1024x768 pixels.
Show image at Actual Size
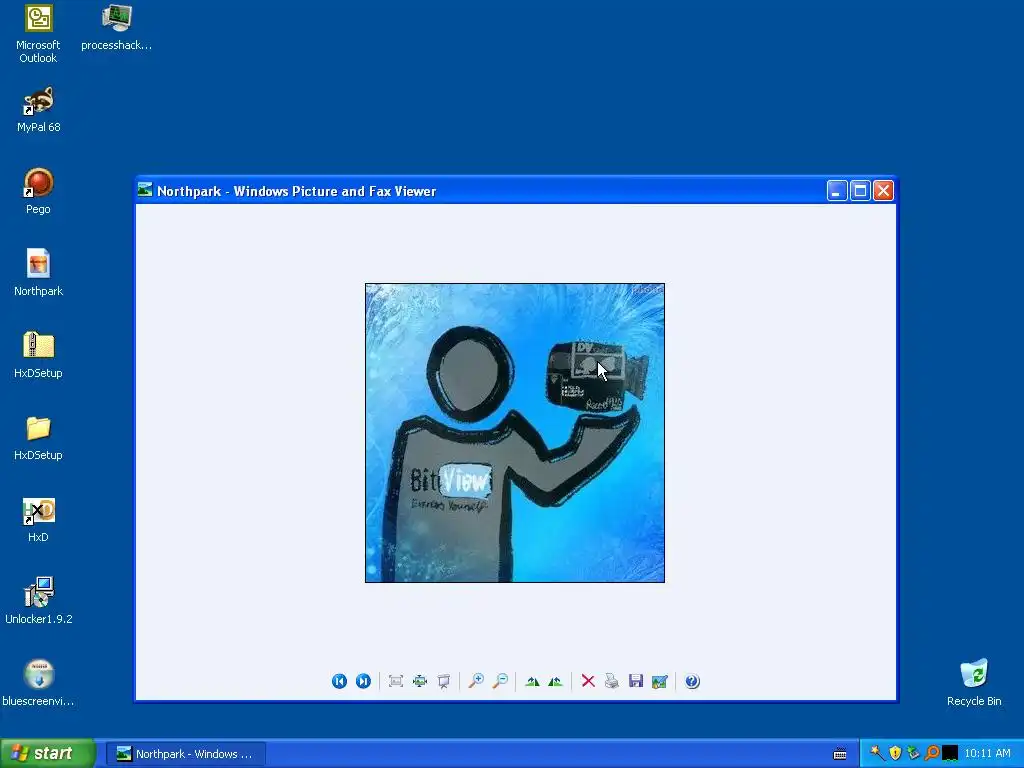tap(420, 681)
